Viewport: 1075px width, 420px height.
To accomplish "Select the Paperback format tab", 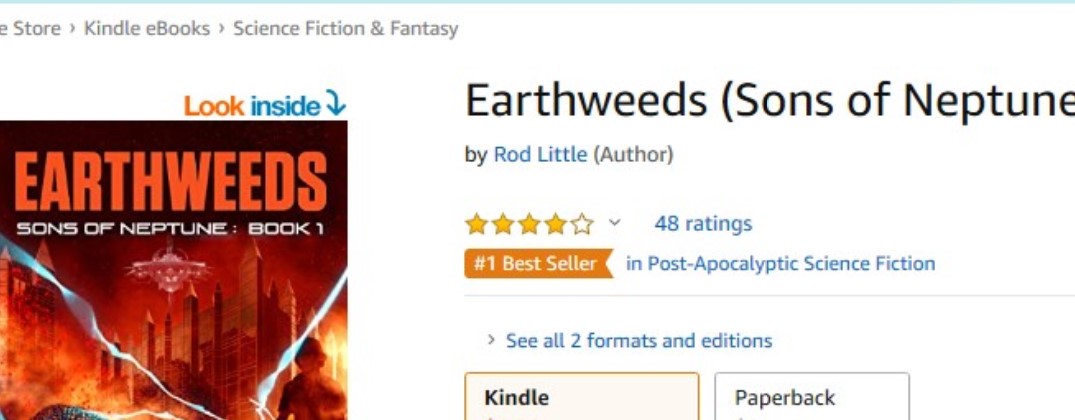I will pos(812,397).
